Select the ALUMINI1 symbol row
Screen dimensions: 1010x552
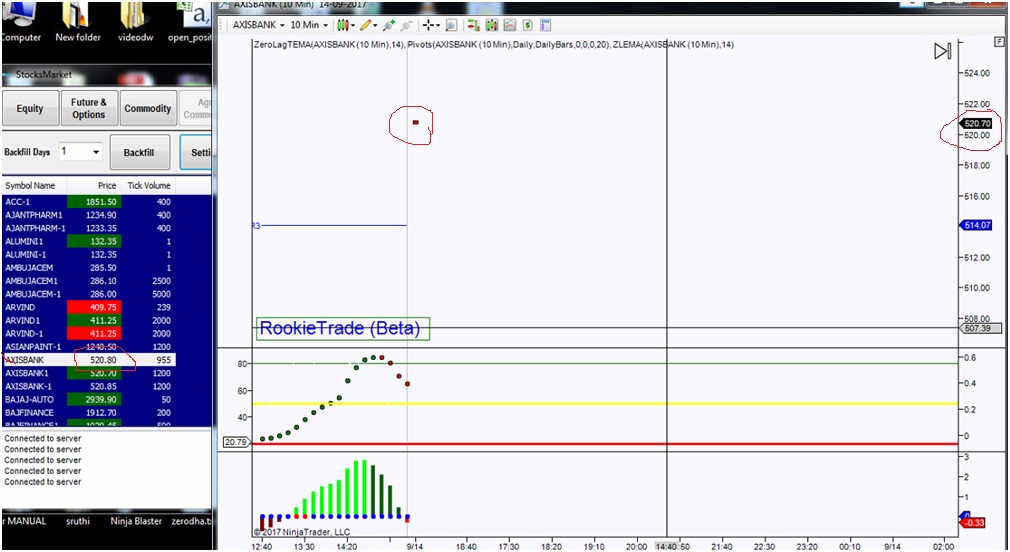click(x=88, y=242)
